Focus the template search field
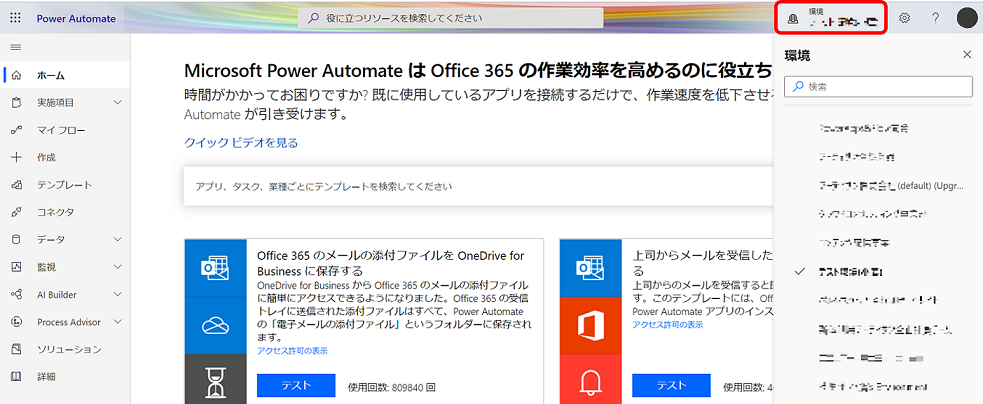983x404 pixels. [480, 186]
